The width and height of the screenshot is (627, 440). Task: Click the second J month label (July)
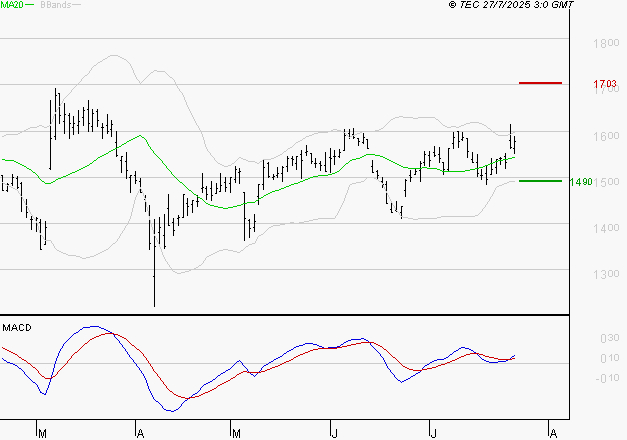(433, 433)
